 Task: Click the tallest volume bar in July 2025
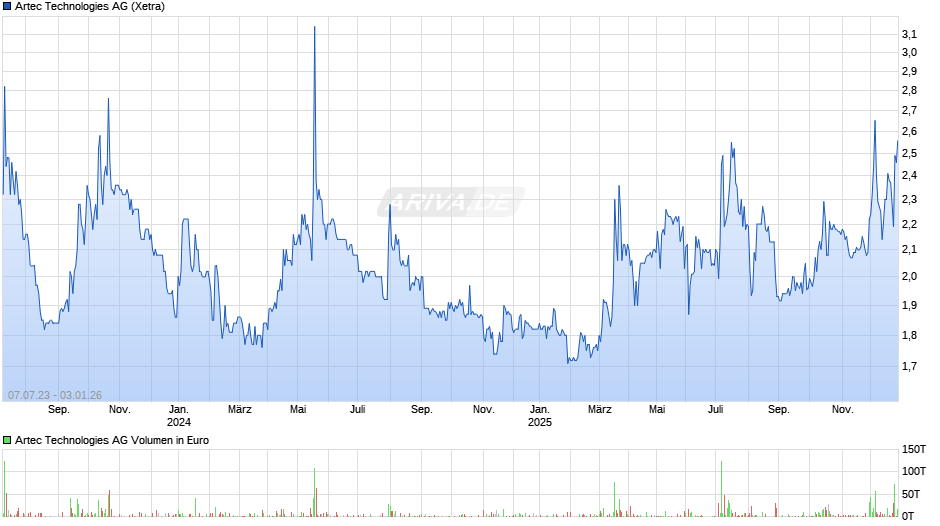(721, 488)
